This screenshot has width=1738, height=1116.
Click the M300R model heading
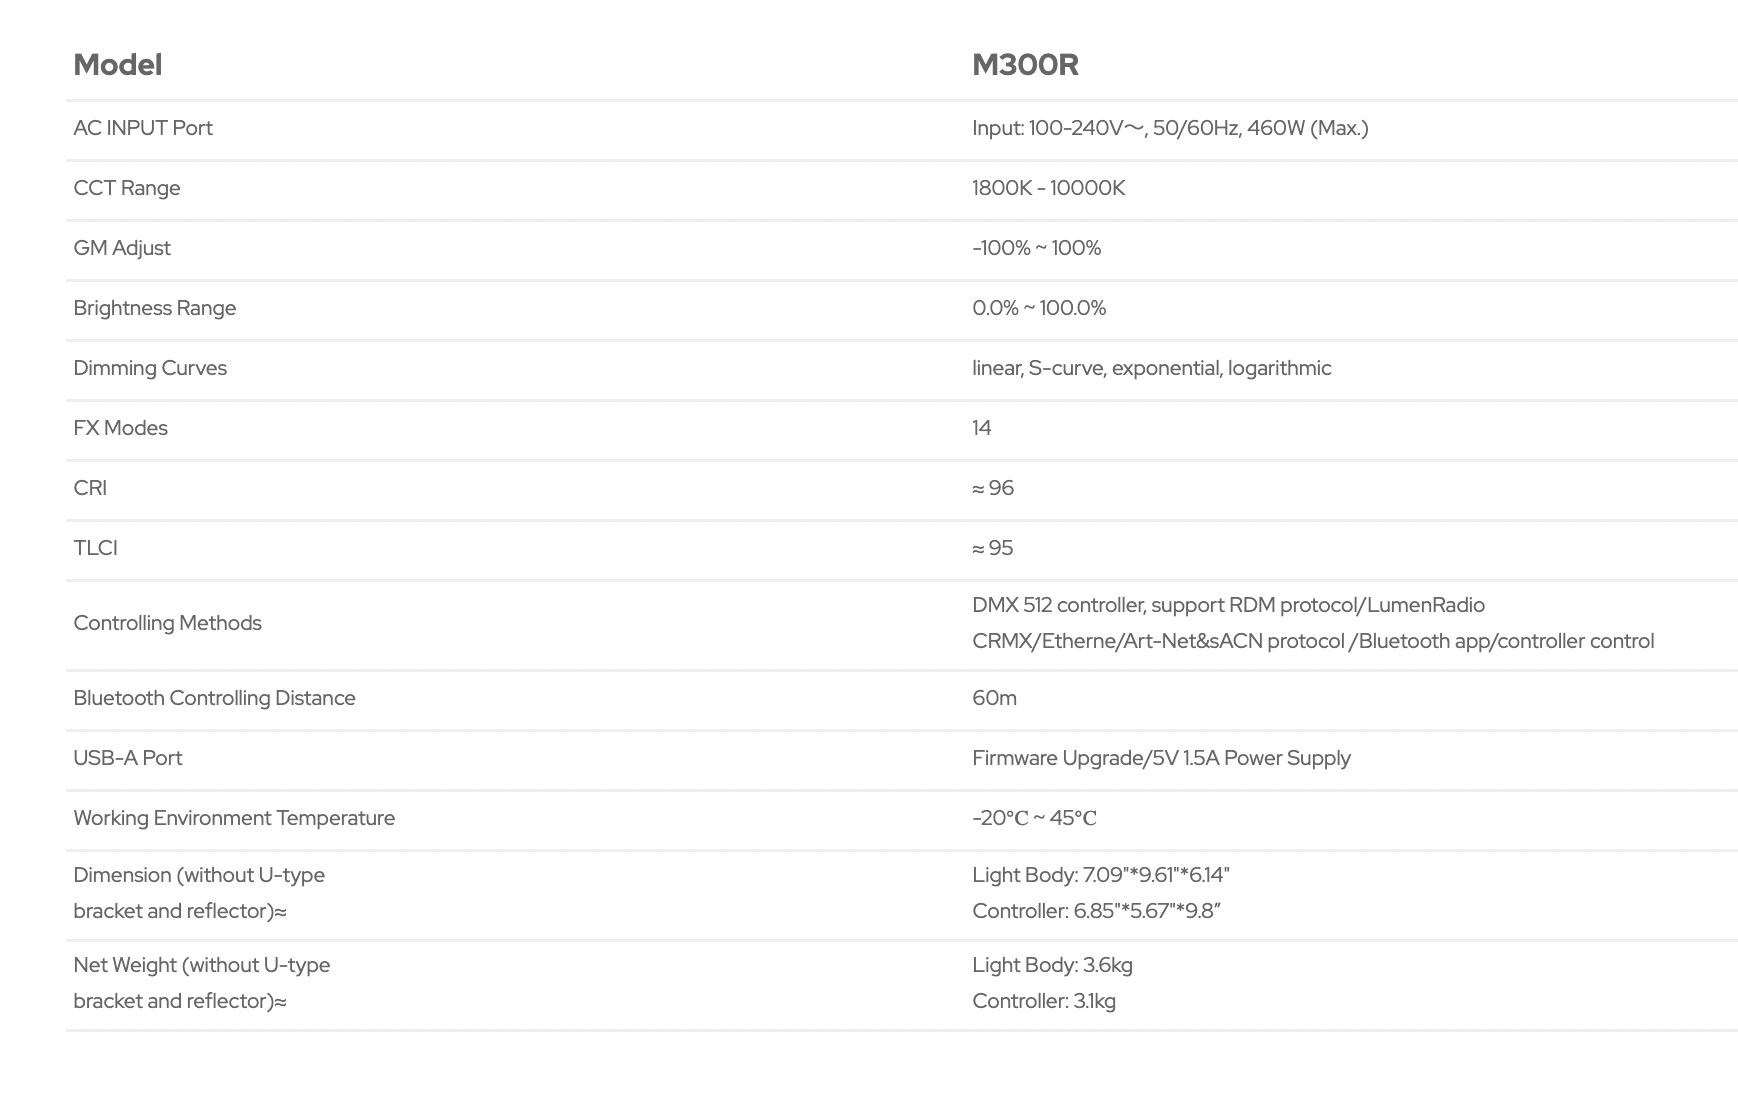point(1025,65)
